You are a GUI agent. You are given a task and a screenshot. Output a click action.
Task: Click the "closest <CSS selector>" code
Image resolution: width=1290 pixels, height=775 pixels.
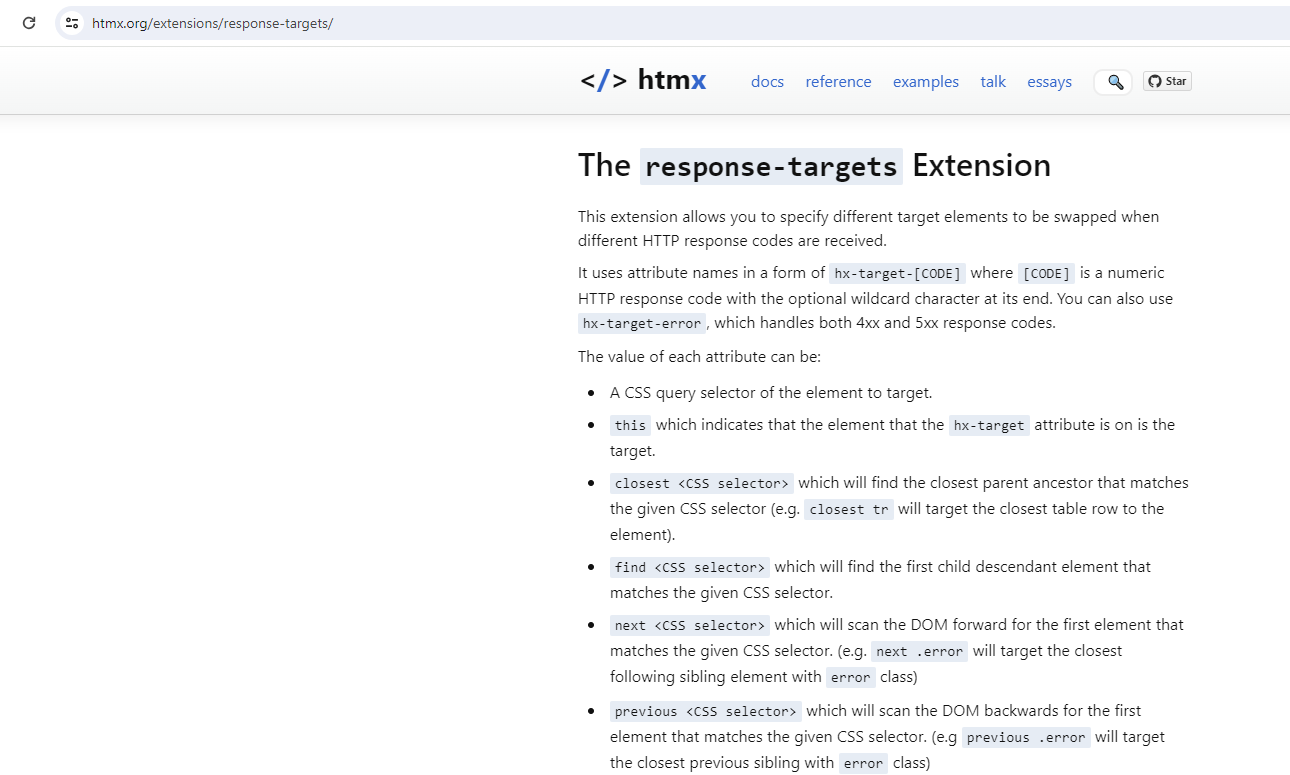702,484
